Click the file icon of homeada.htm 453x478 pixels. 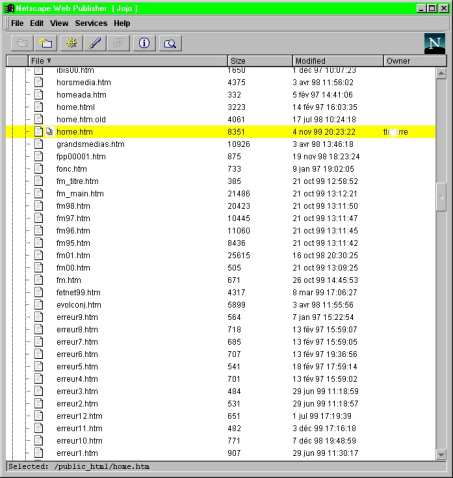click(x=39, y=94)
